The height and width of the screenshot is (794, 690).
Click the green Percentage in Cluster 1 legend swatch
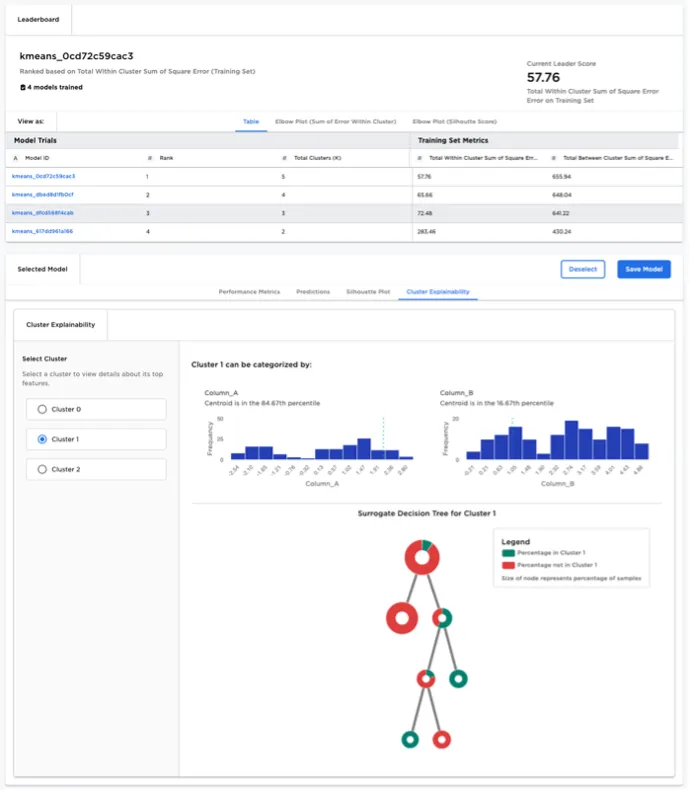point(508,553)
